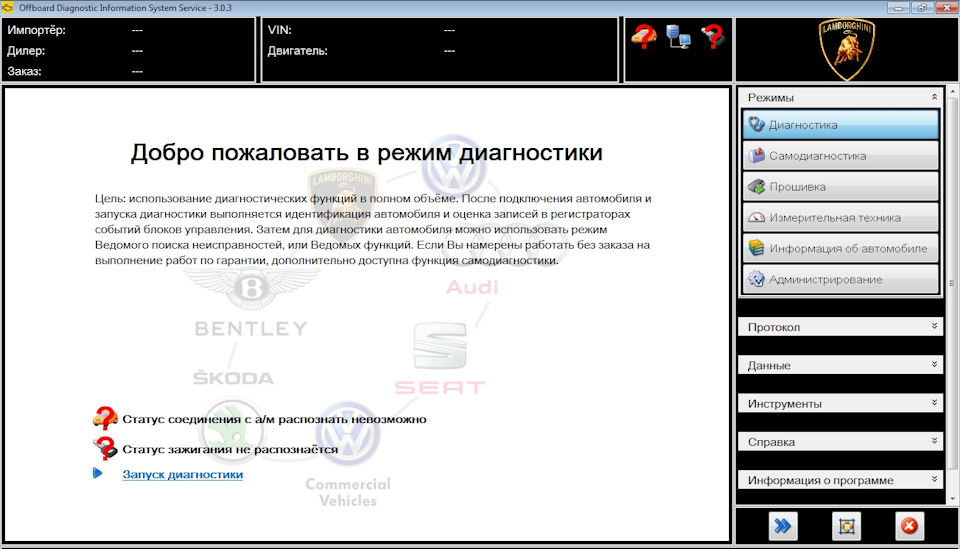Click the 'Добро пожаловать в режим диагностики' heading

coord(367,152)
